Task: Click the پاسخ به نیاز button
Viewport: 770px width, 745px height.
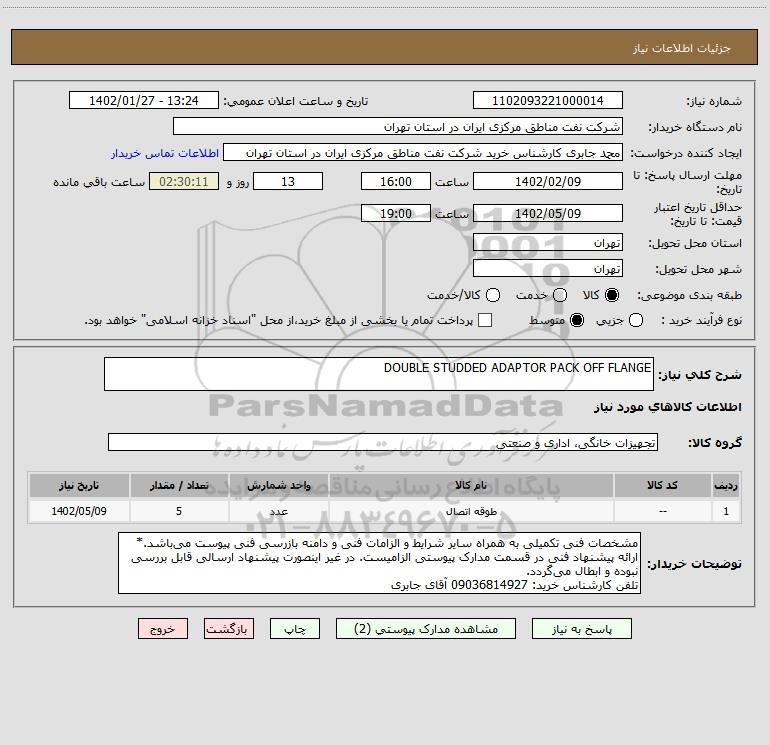Action: [x=581, y=629]
